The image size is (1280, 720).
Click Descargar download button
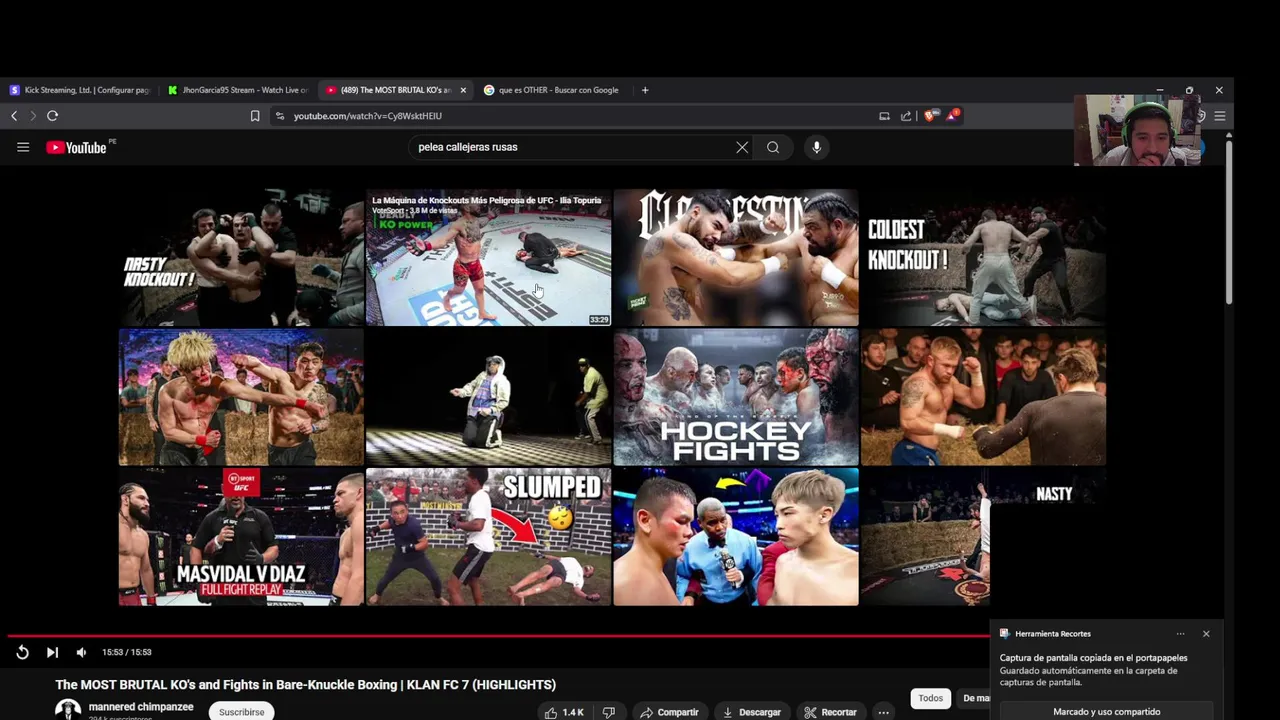[x=751, y=712]
